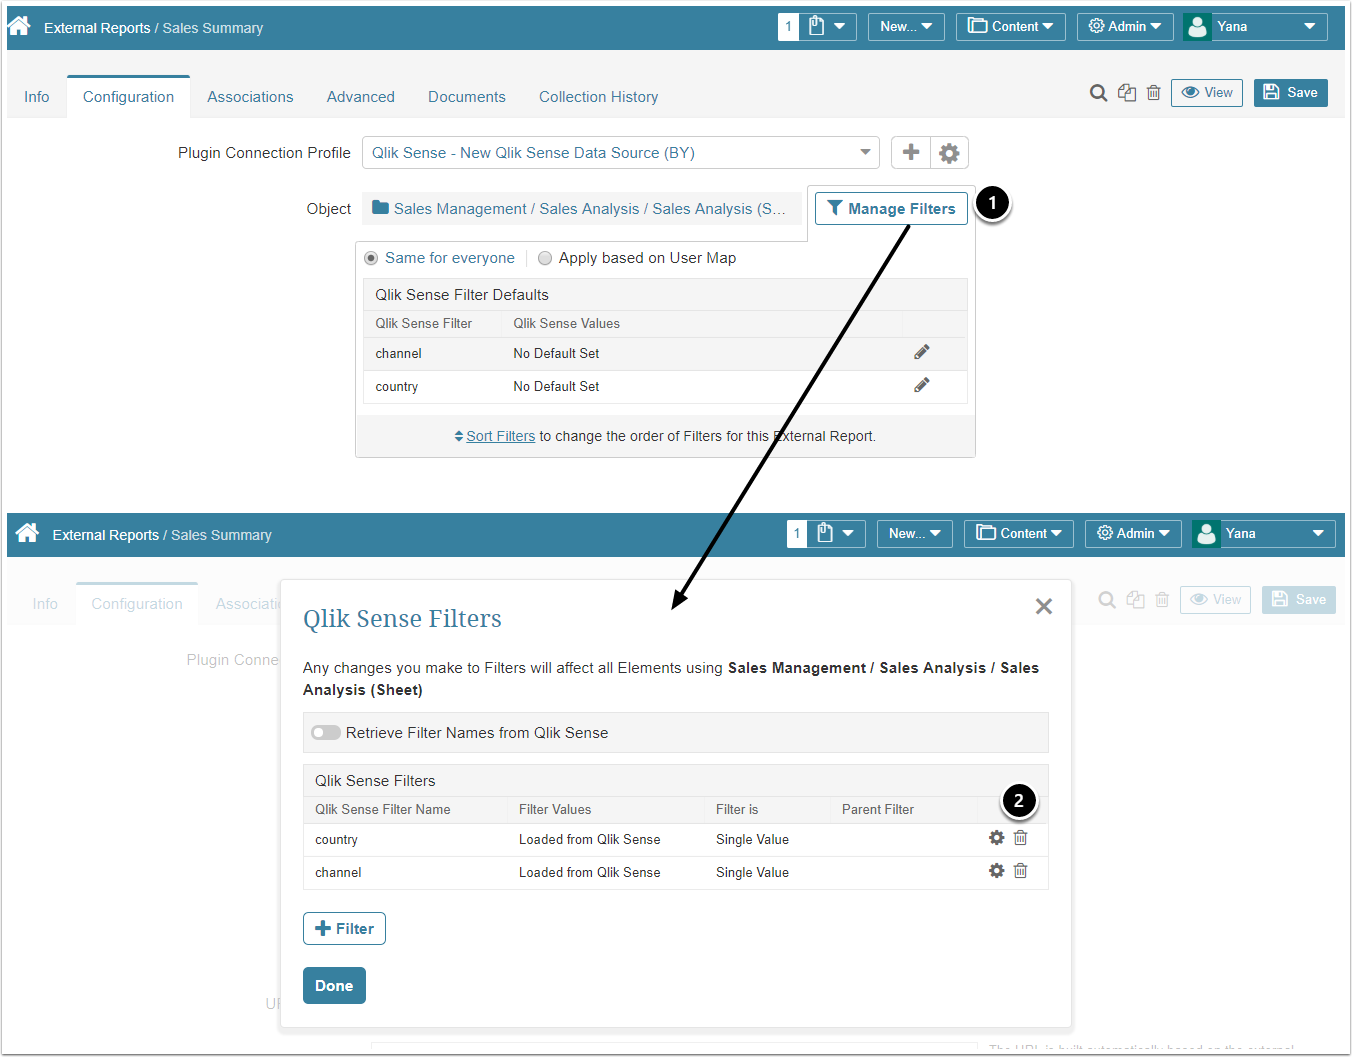
Task: Delete the channel filter using its trash icon
Action: click(1021, 871)
